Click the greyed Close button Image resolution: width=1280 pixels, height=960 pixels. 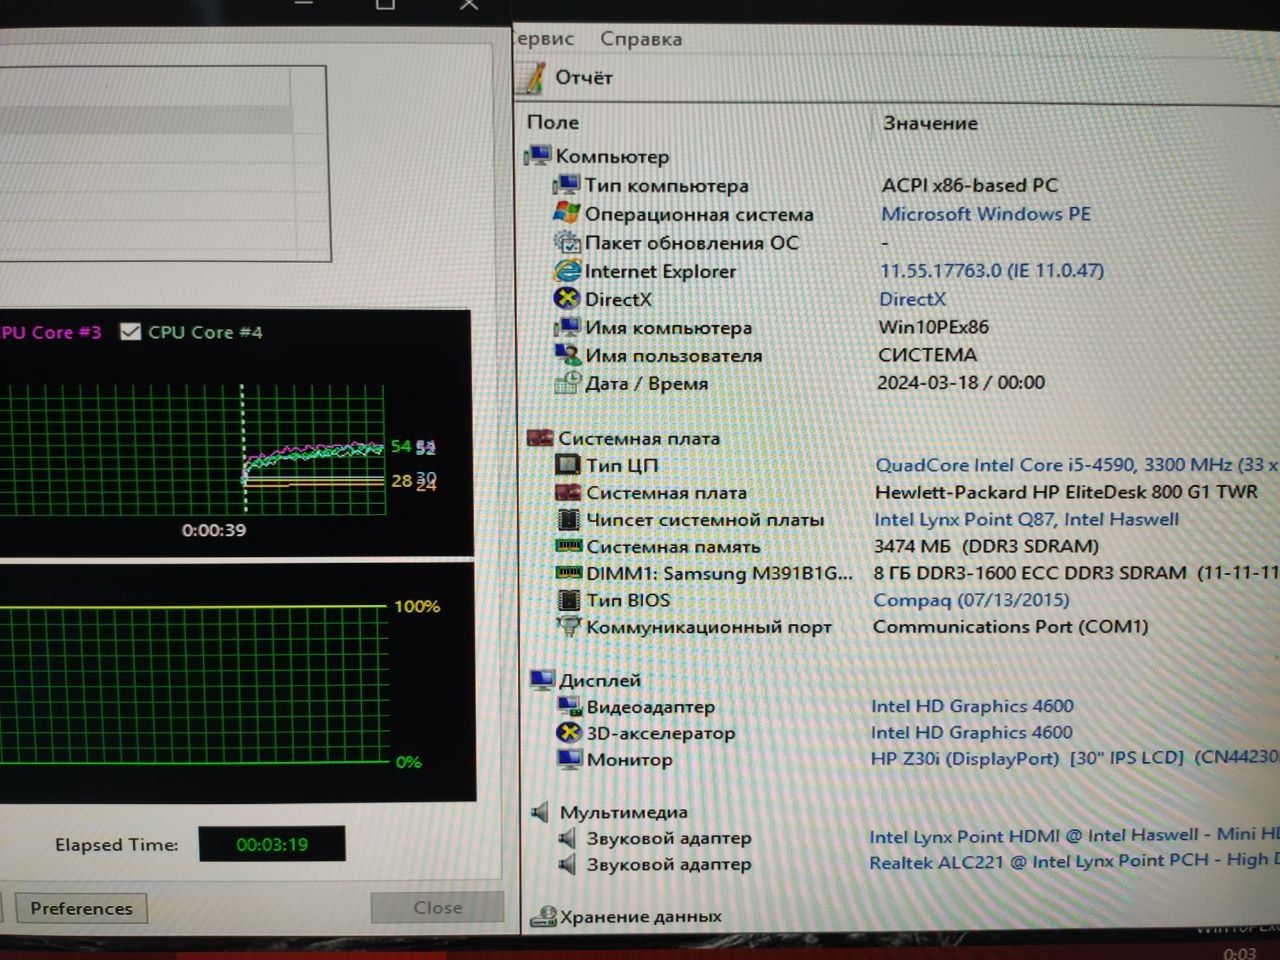tap(438, 907)
